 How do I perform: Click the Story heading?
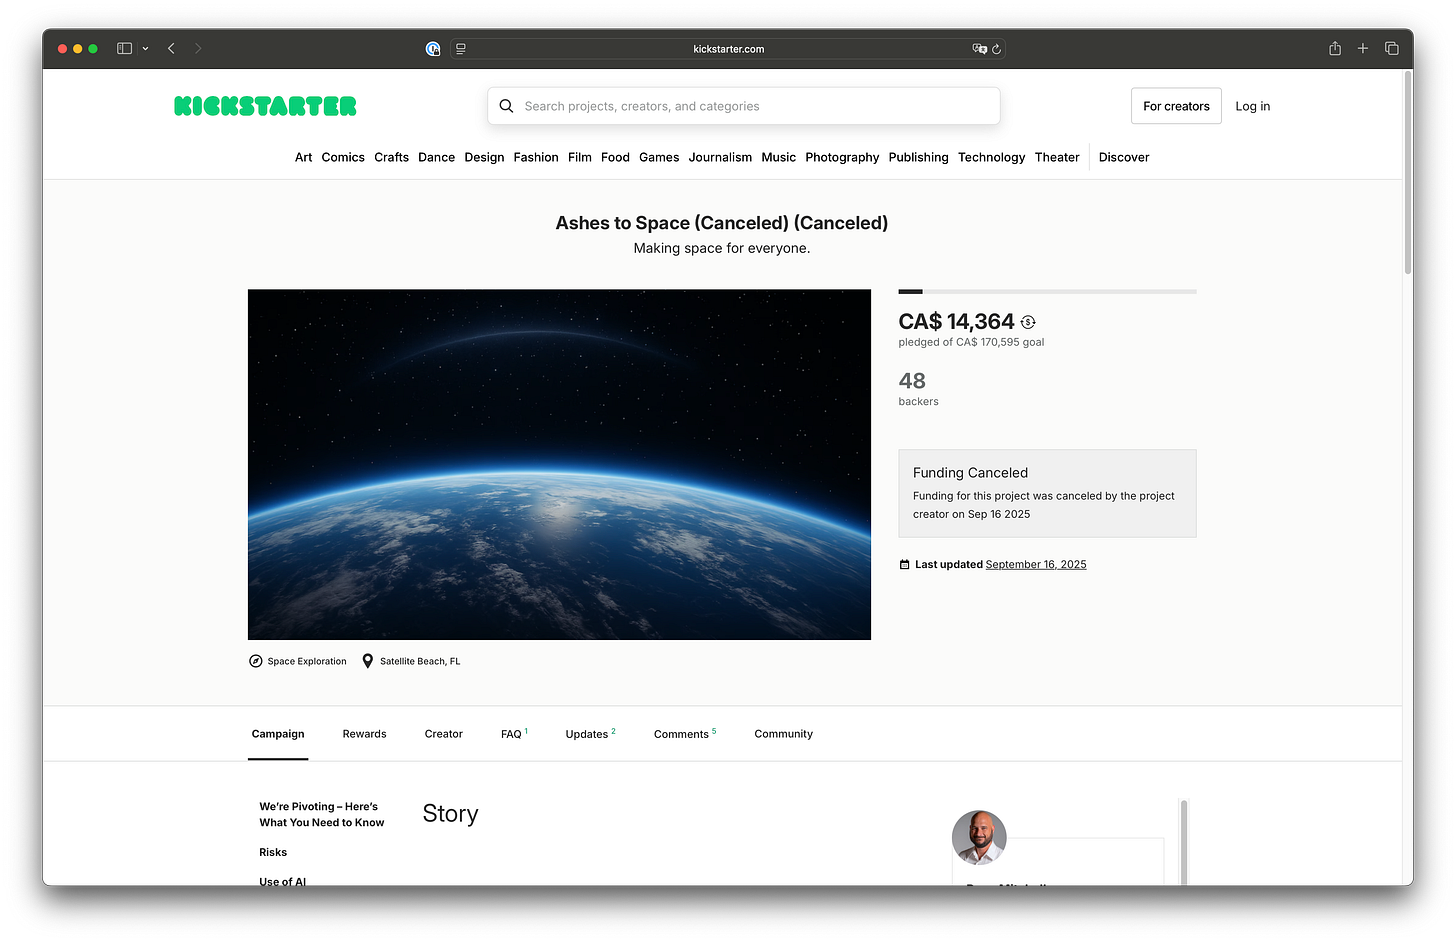tap(450, 814)
